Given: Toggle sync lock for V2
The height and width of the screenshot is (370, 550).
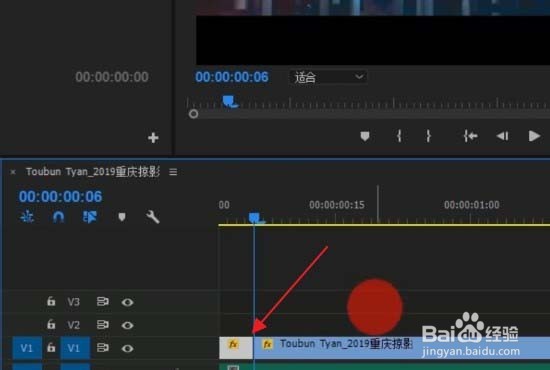Looking at the screenshot, I should coord(102,325).
